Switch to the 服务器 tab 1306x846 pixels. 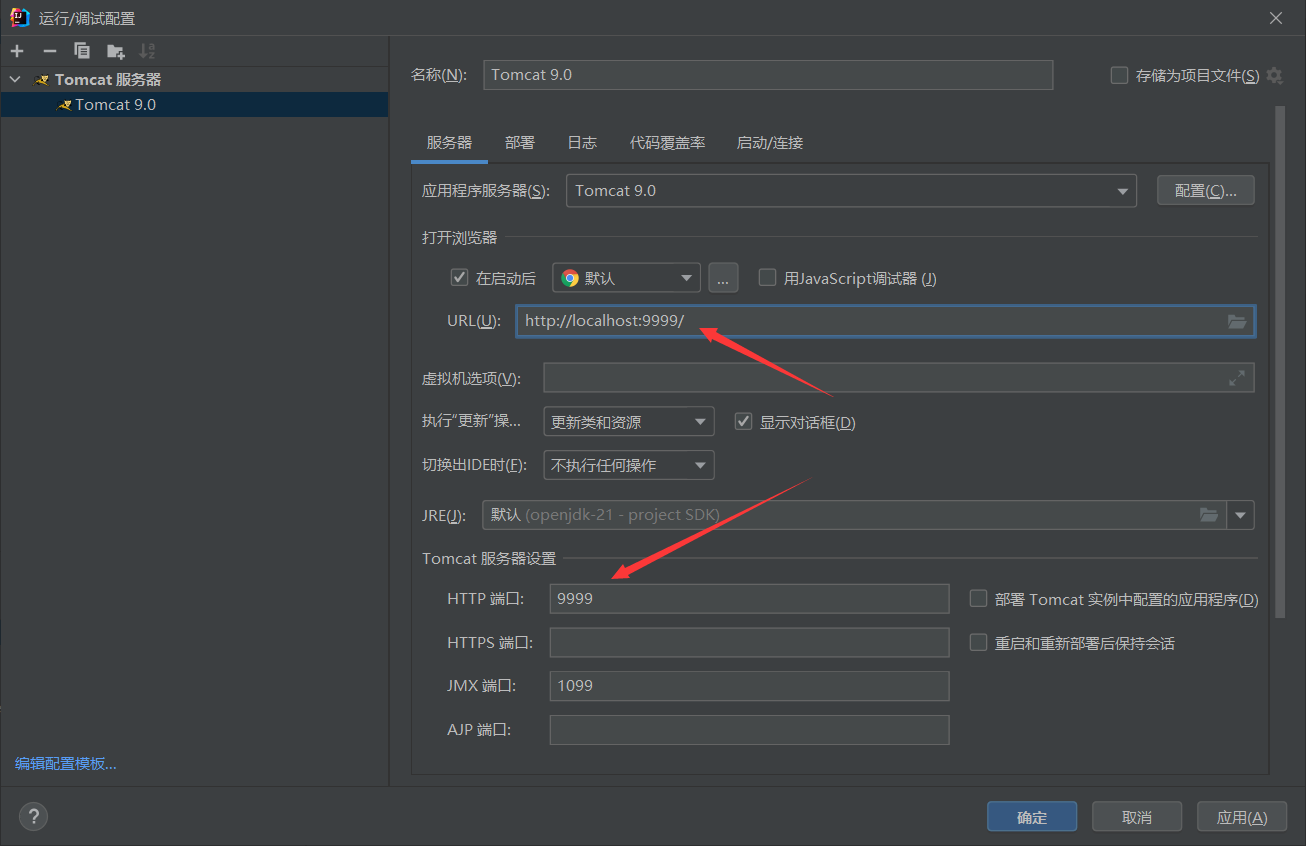pos(449,143)
